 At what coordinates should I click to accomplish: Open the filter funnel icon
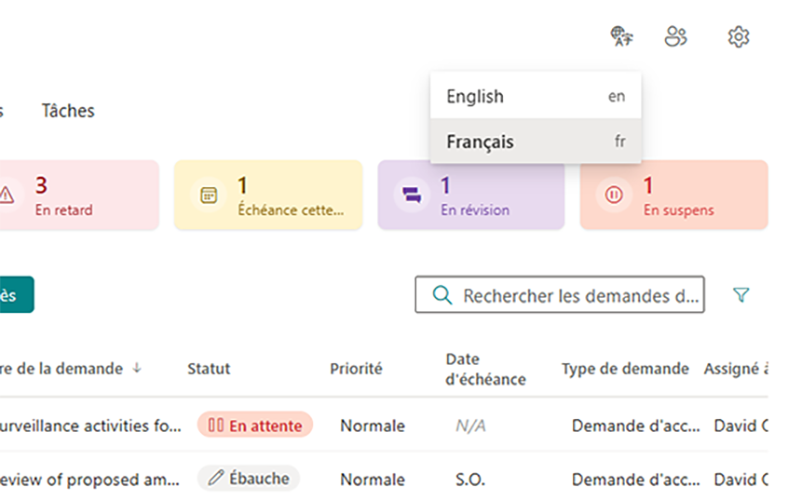tap(741, 294)
